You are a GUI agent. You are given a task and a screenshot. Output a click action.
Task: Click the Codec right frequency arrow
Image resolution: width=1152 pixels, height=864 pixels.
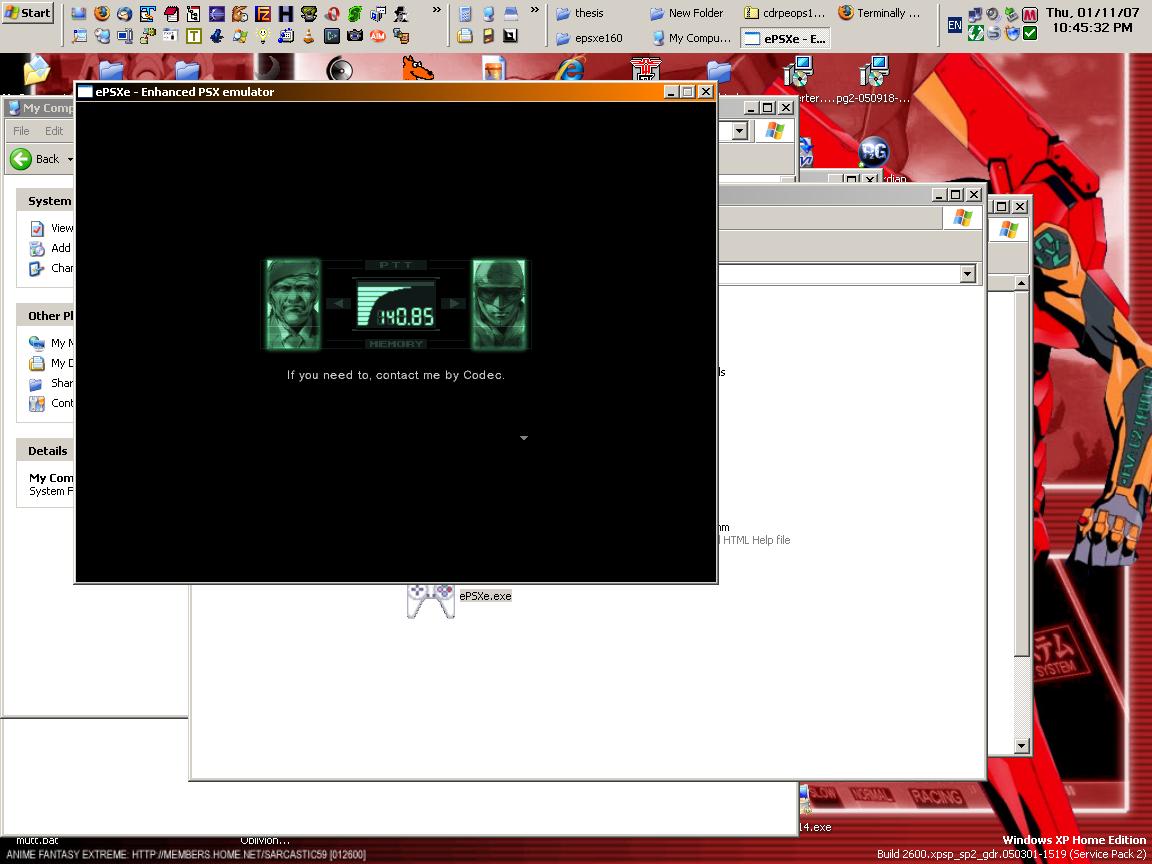tap(454, 304)
